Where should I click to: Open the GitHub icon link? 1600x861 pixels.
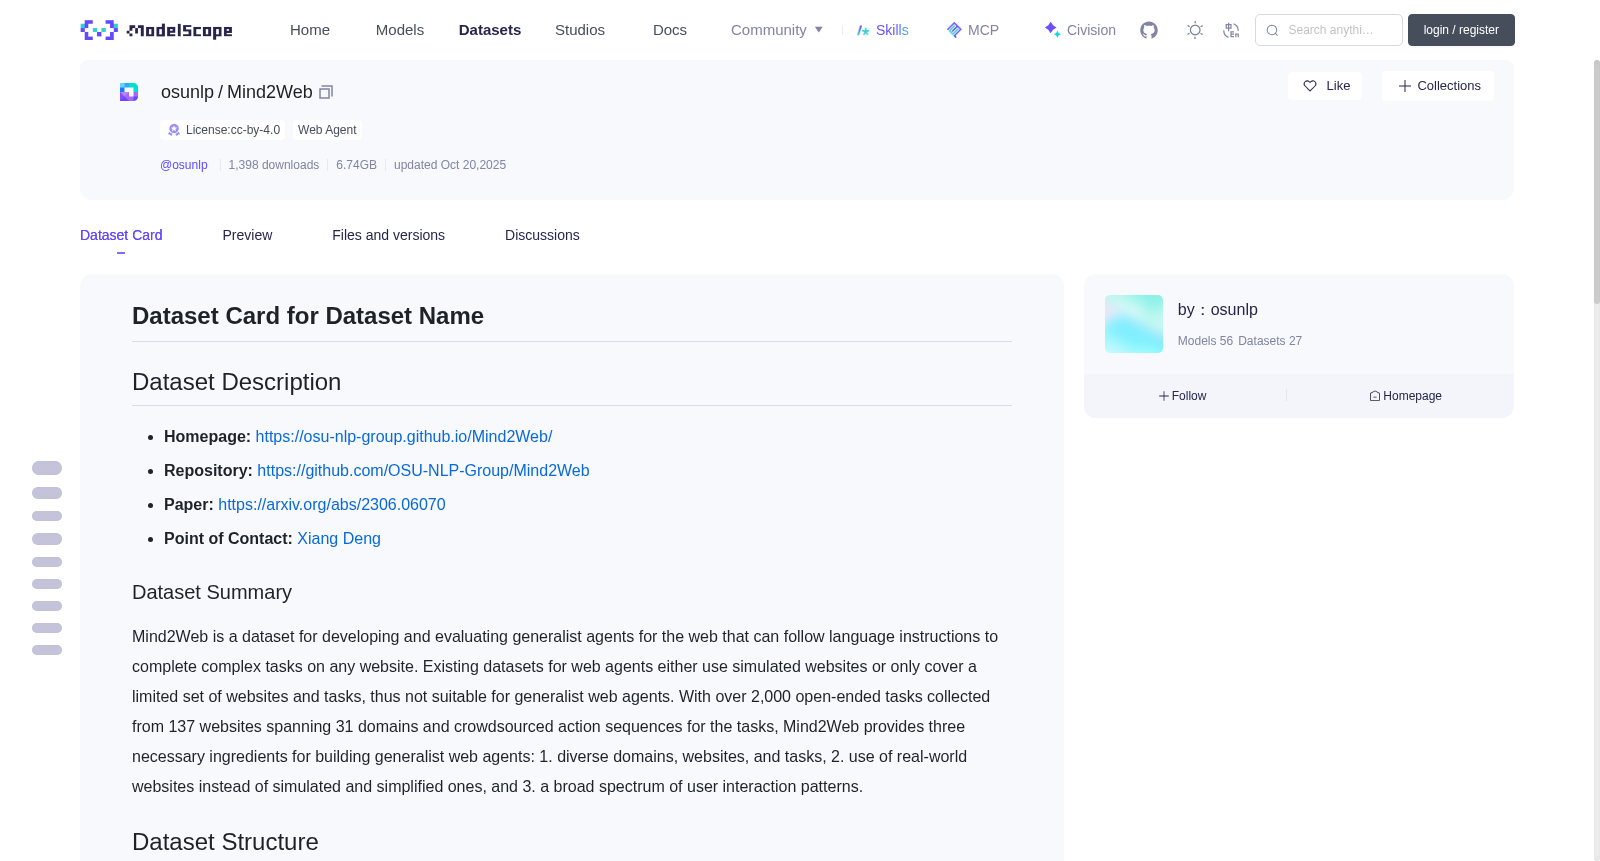click(x=1149, y=30)
